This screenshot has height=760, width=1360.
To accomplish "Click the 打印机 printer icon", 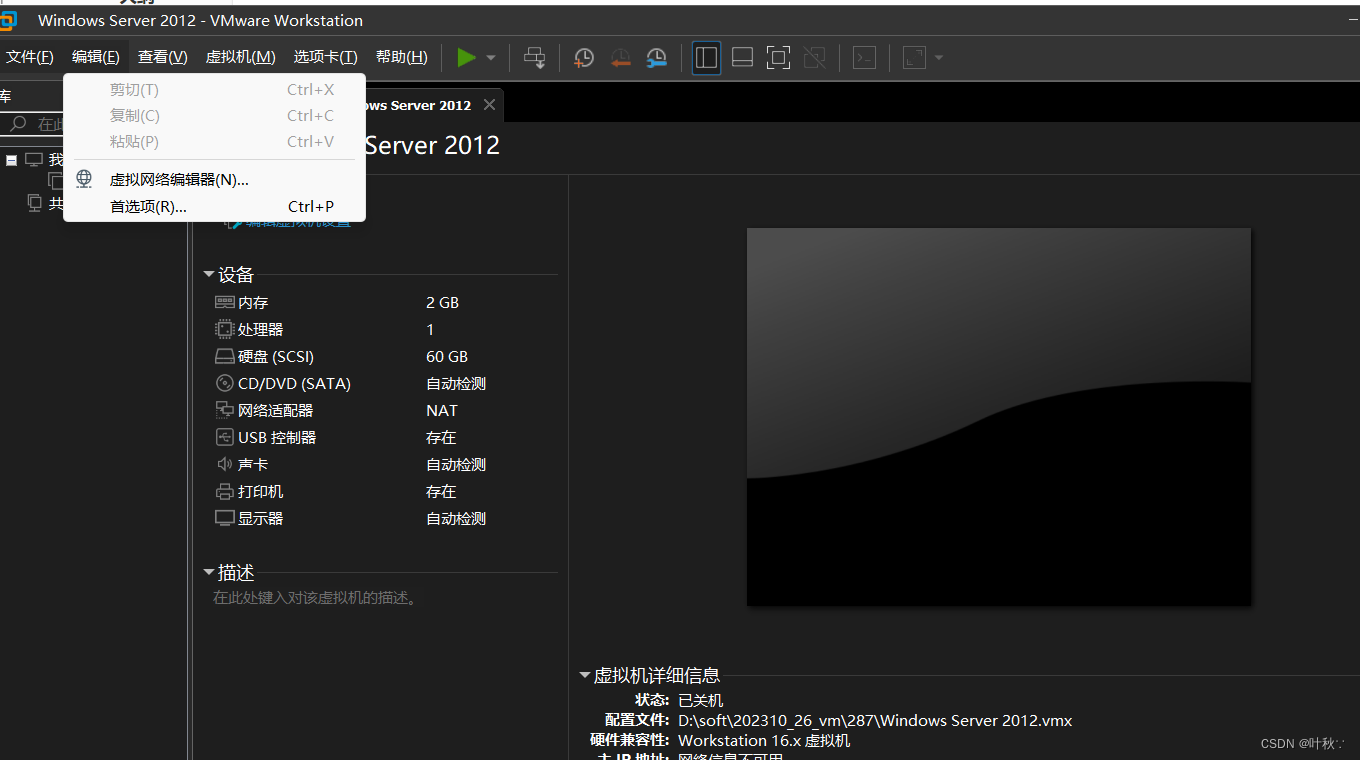I will click(x=225, y=491).
